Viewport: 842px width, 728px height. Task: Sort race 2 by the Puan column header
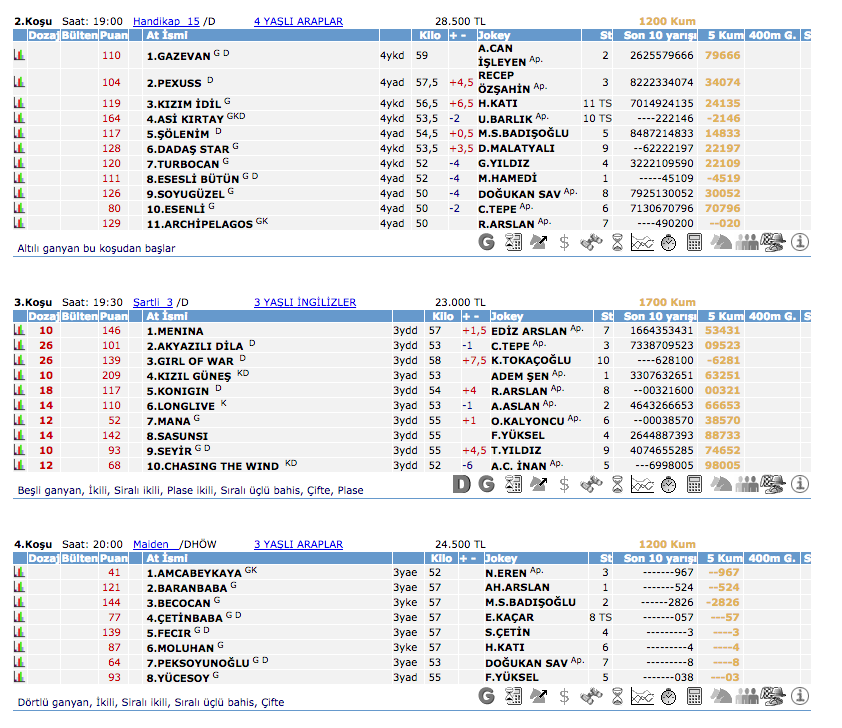click(x=114, y=35)
